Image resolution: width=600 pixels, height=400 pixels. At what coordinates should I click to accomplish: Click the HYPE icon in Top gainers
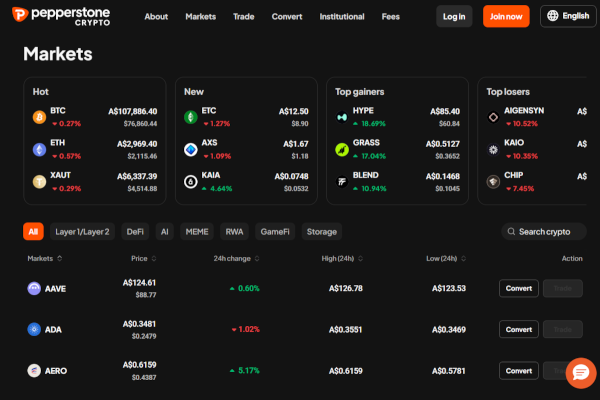(342, 117)
